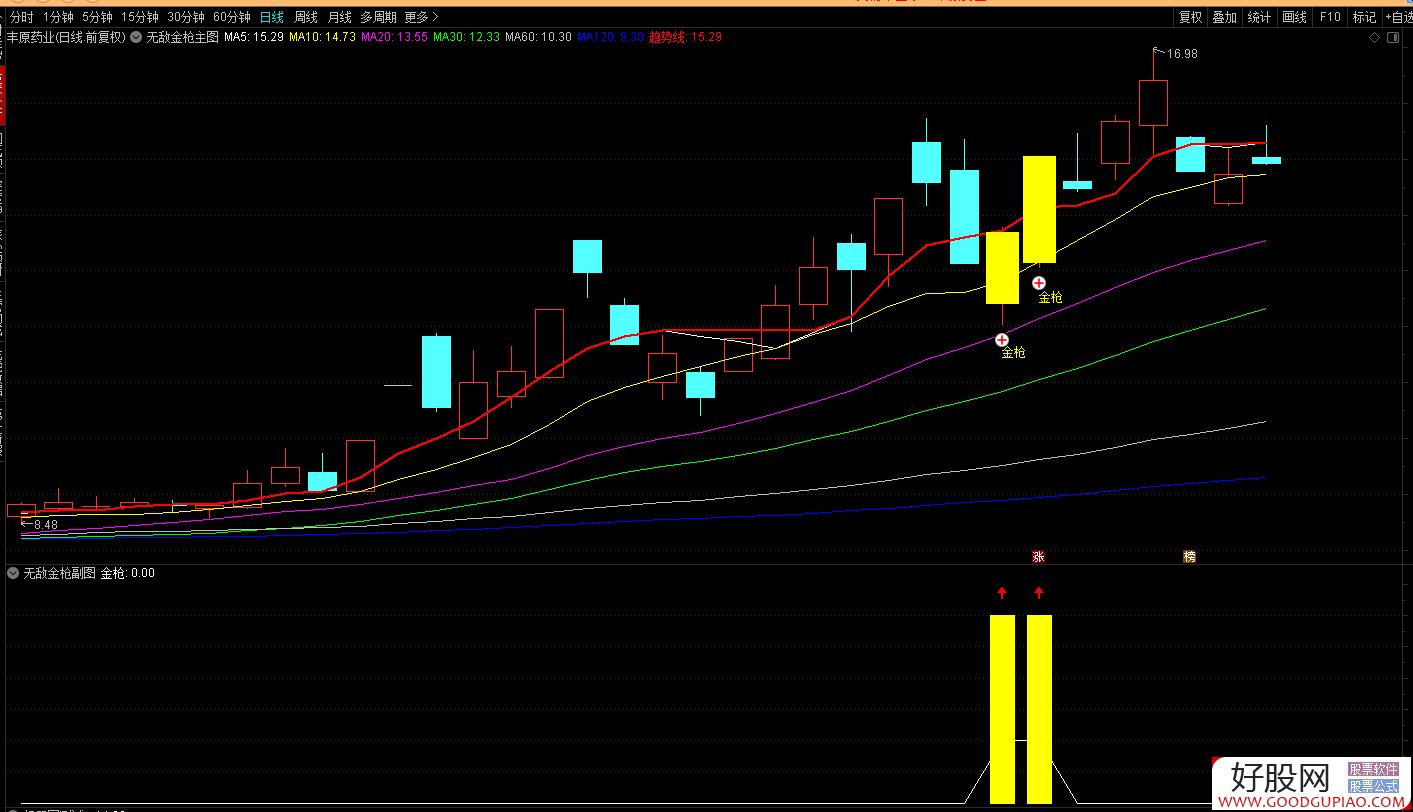
Task: Toggle the side panel icon at chart top-right
Action: 1393,38
